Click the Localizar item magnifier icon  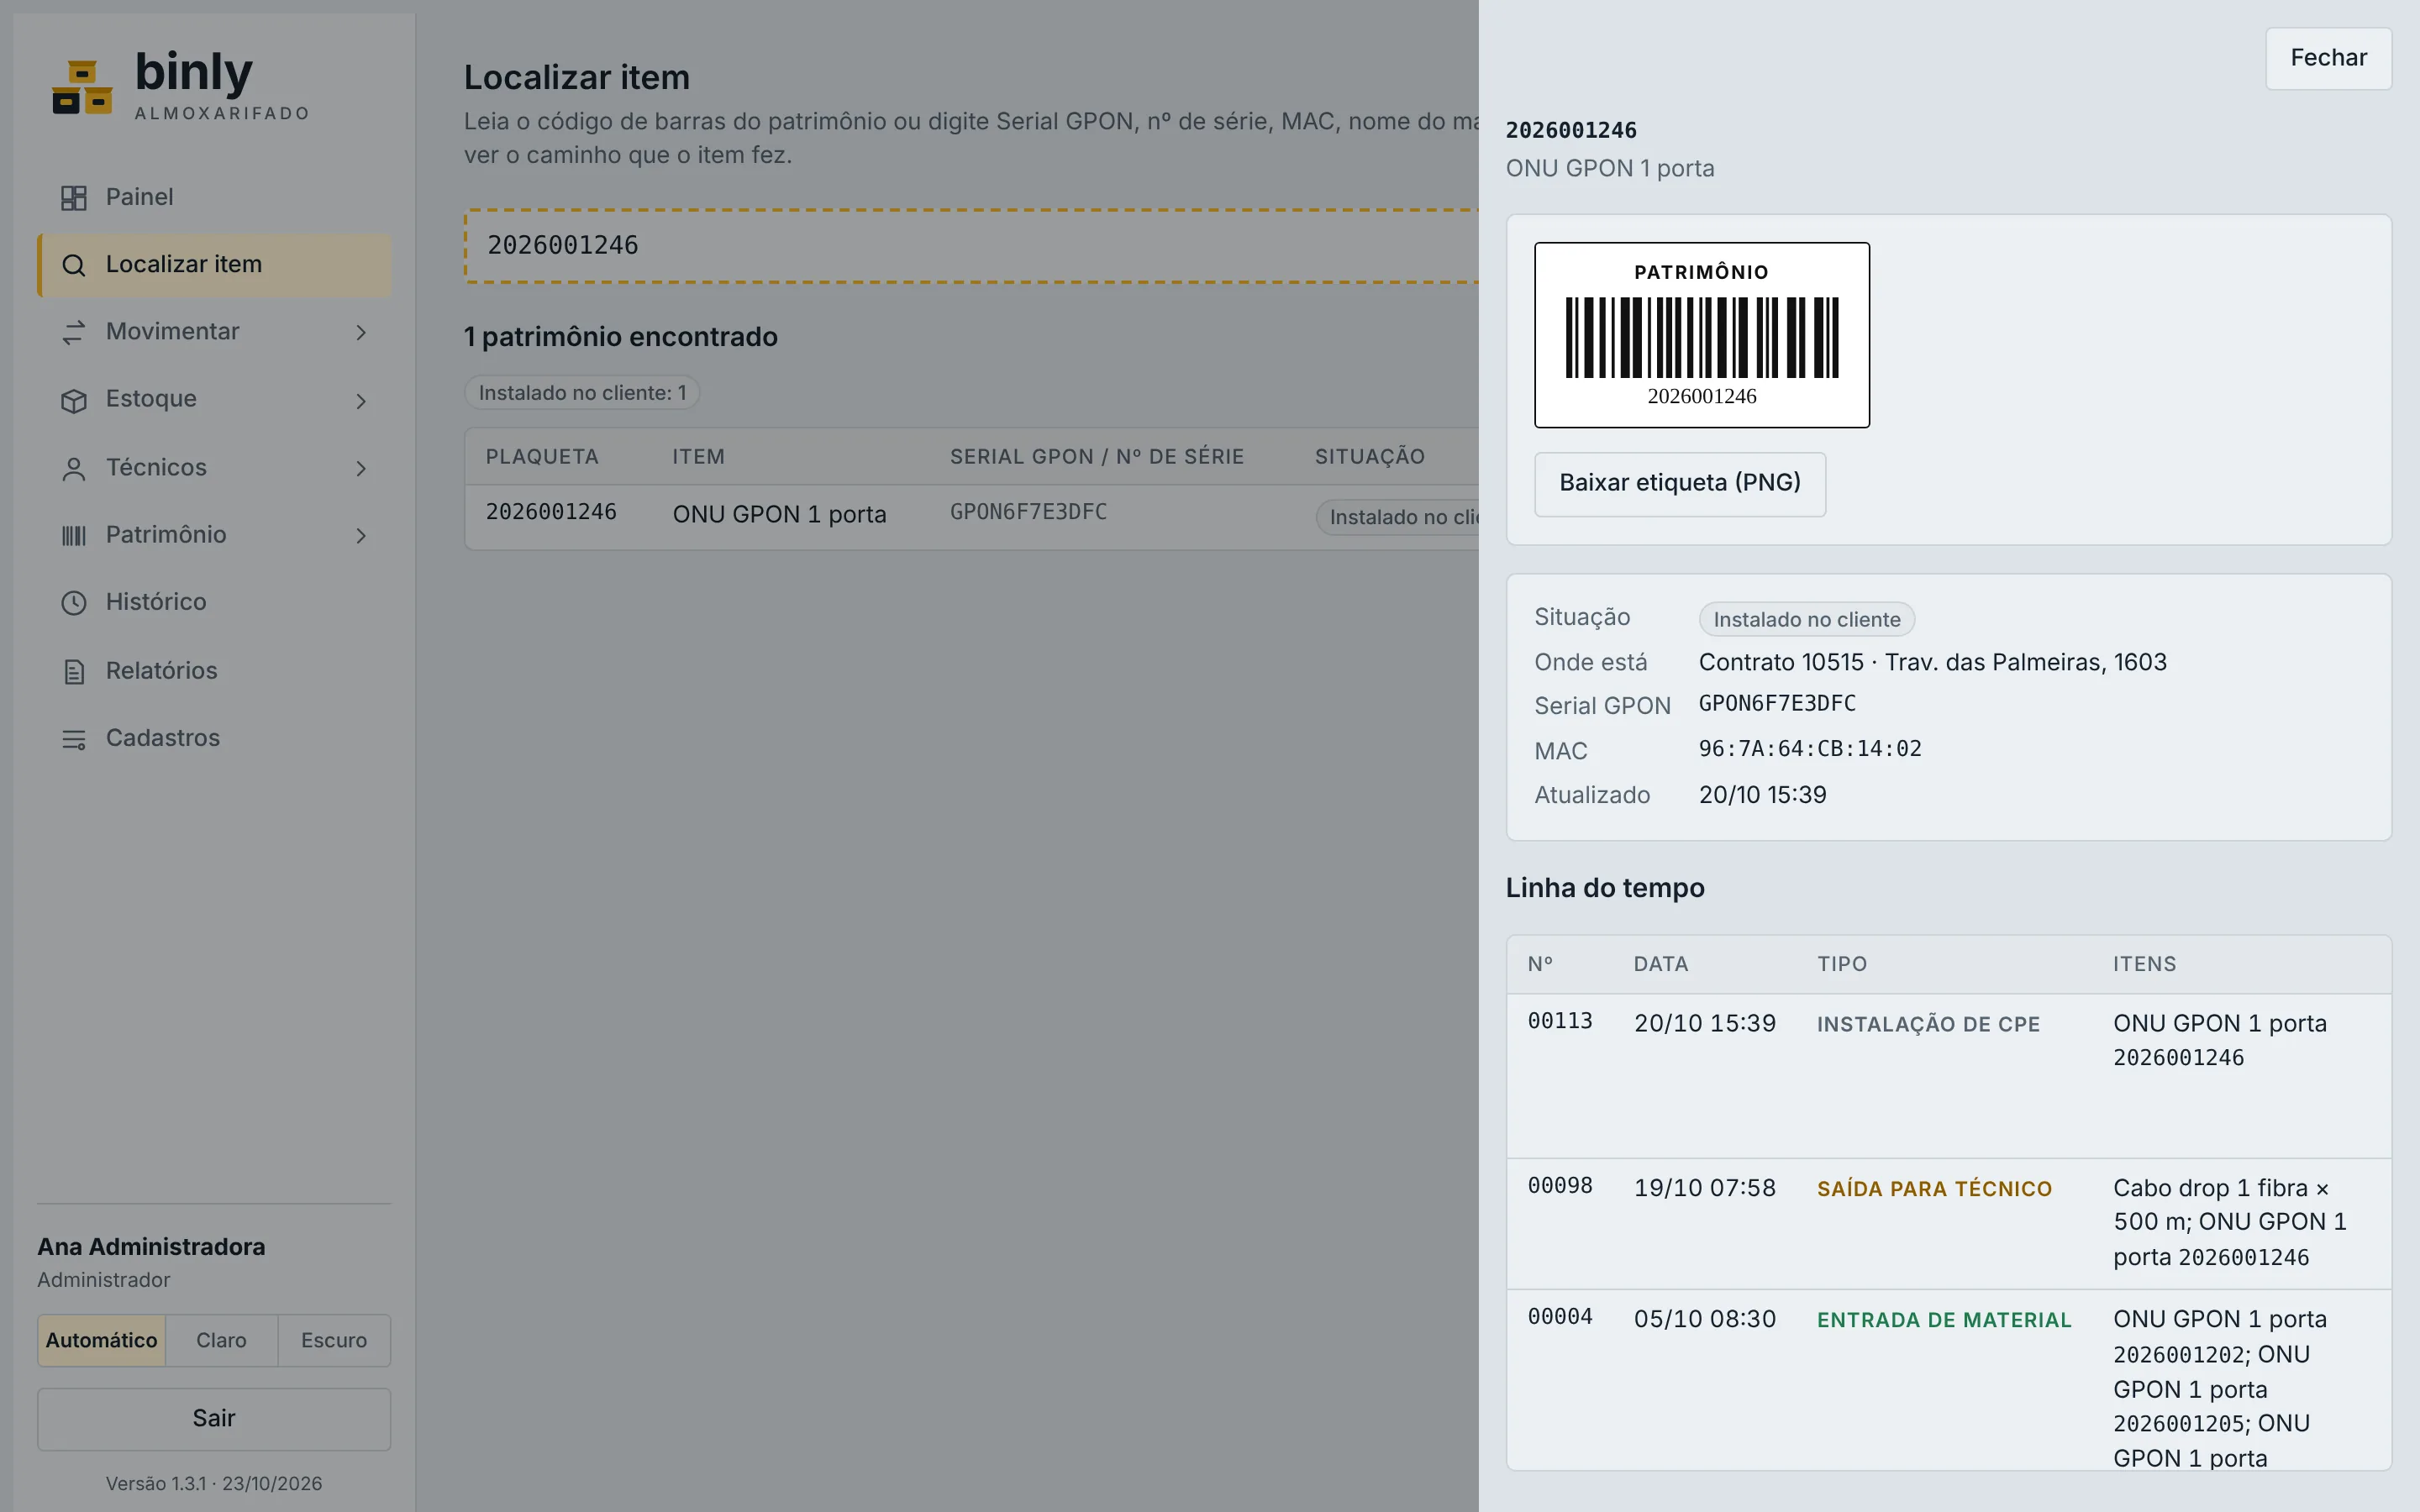(74, 265)
